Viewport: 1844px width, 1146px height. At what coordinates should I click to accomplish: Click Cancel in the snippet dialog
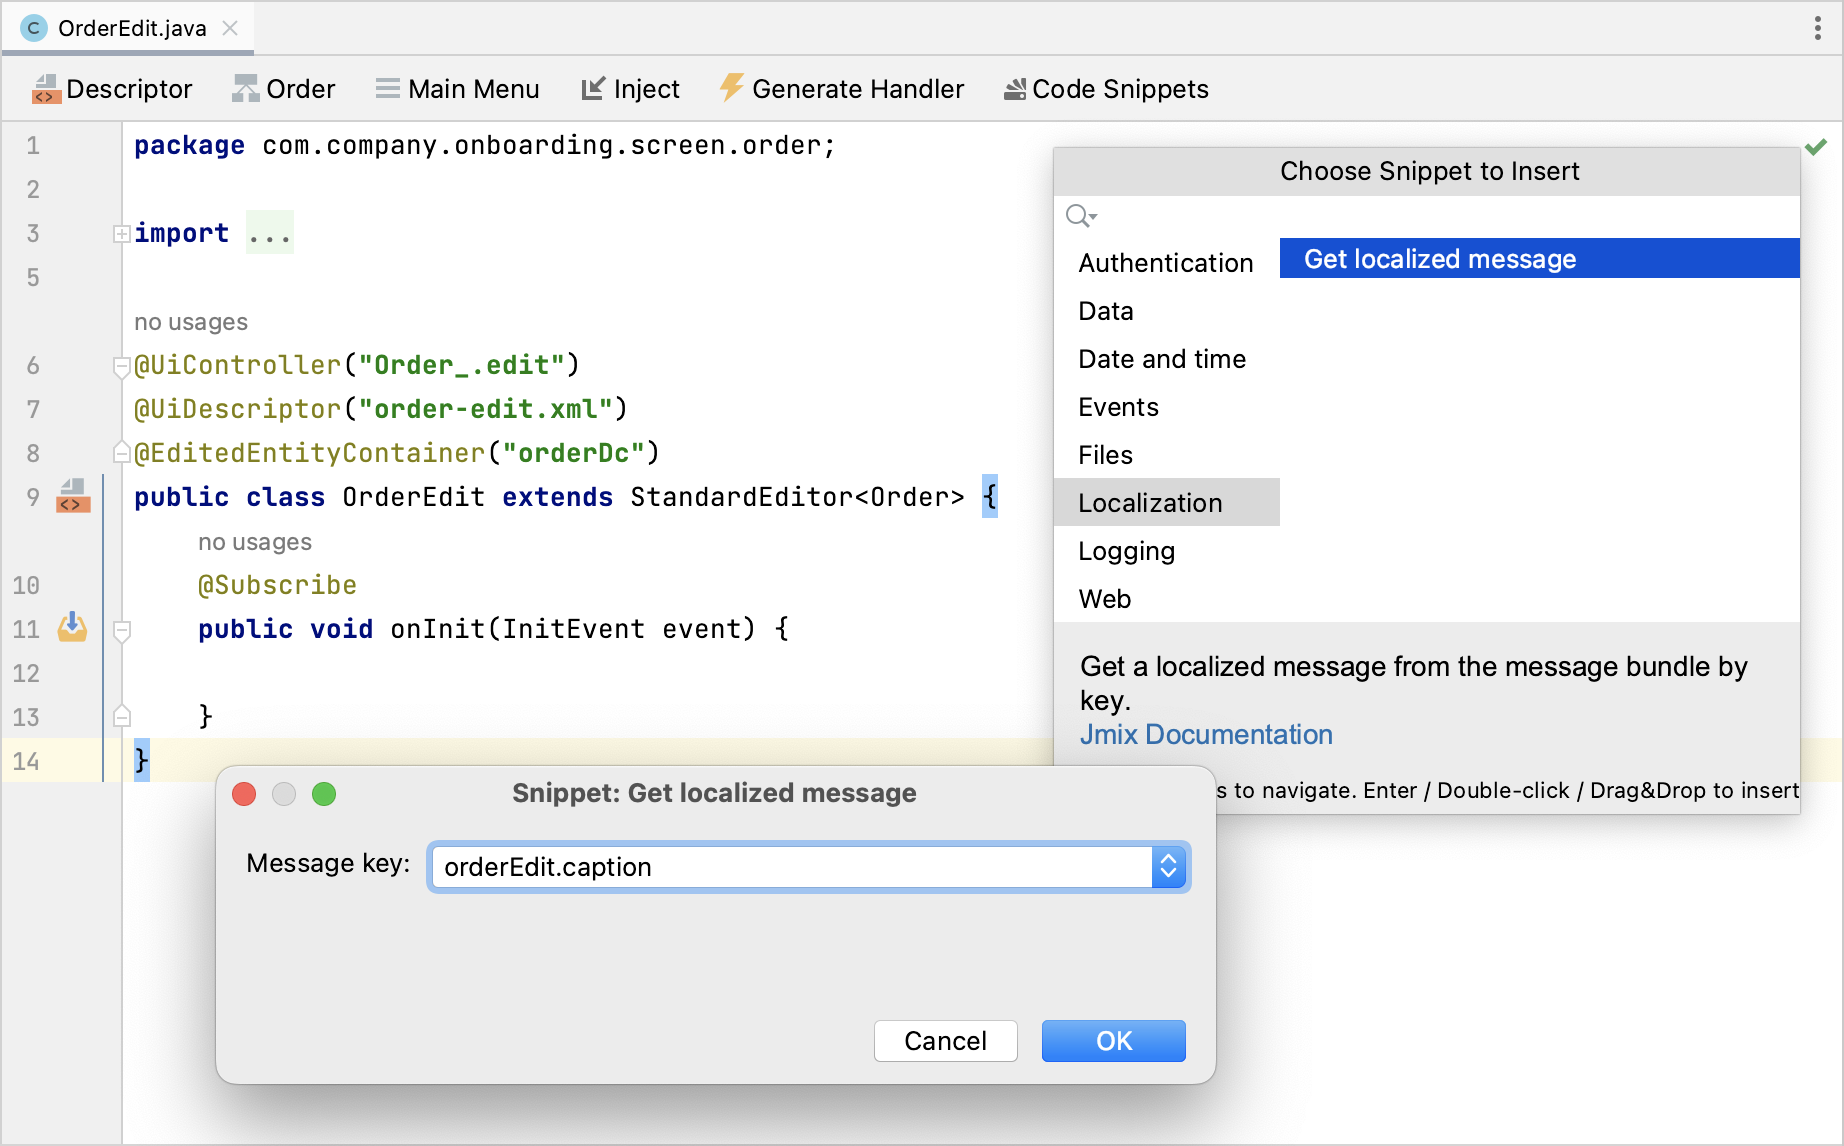point(946,1041)
